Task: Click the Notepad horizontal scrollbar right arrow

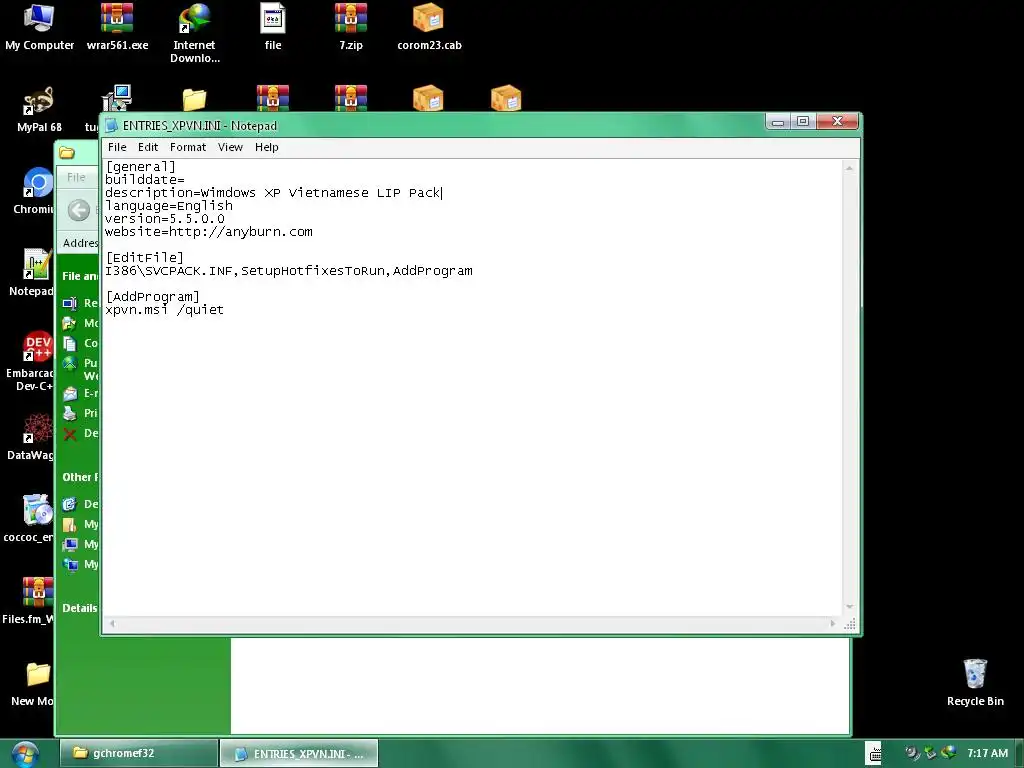Action: [x=833, y=624]
